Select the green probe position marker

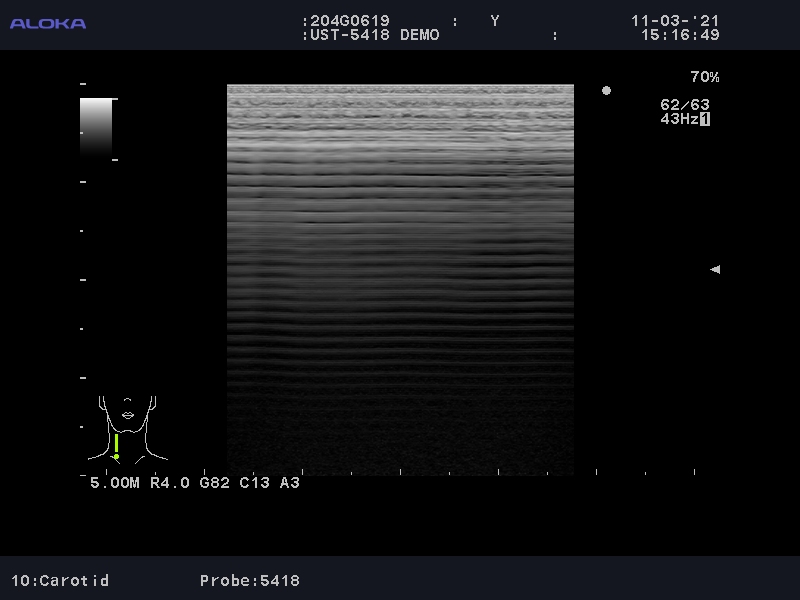[x=116, y=446]
